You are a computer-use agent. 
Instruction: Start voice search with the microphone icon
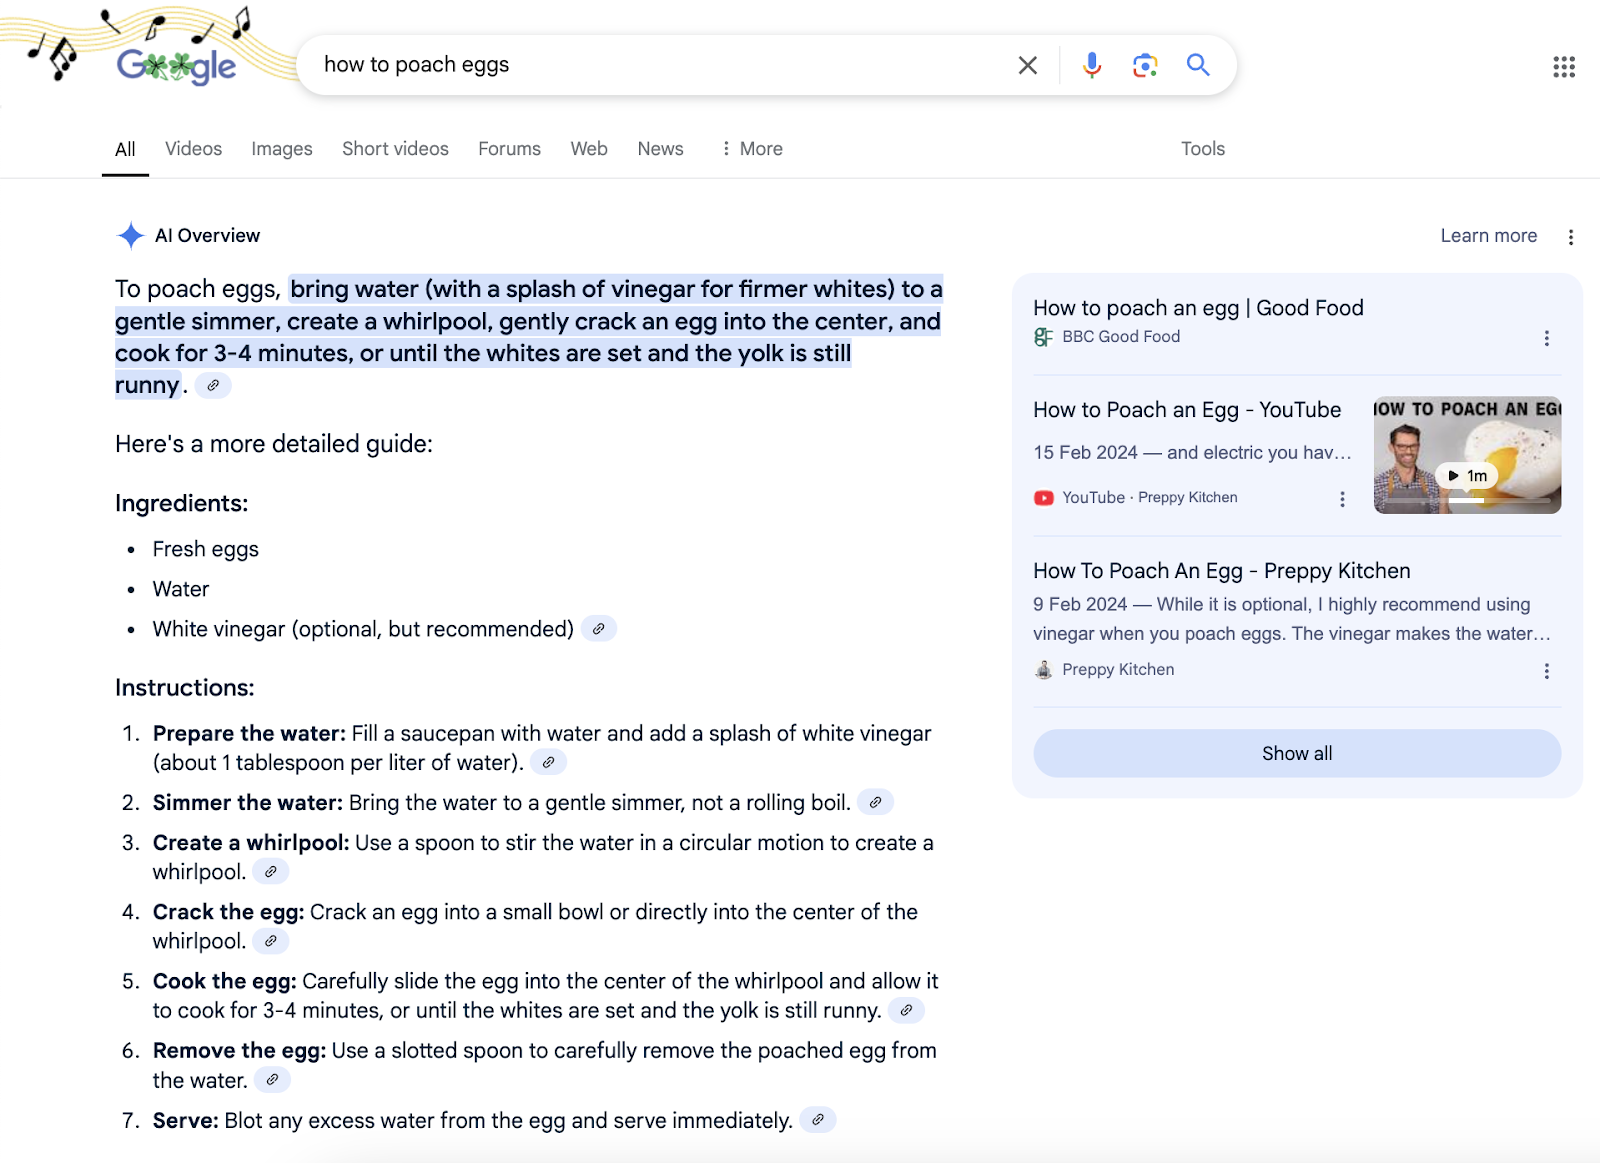1092,65
